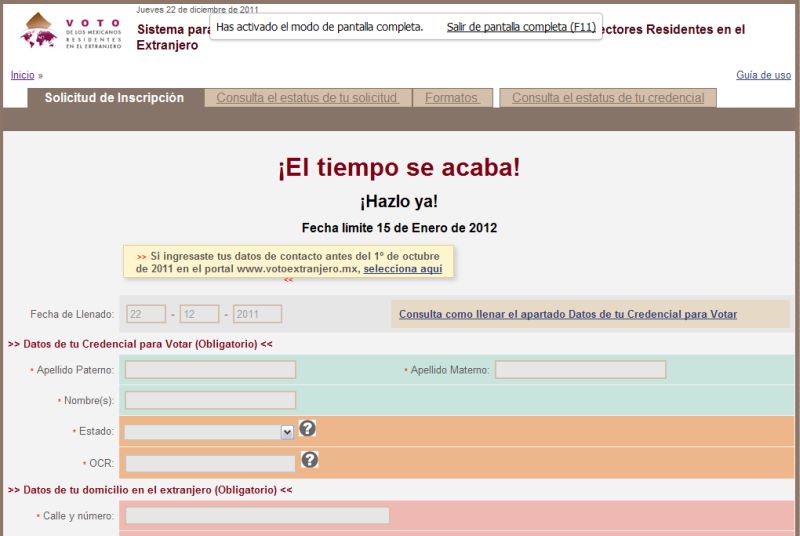The image size is (800, 536).
Task: Open the Formatos tab
Action: pyautogui.click(x=451, y=98)
